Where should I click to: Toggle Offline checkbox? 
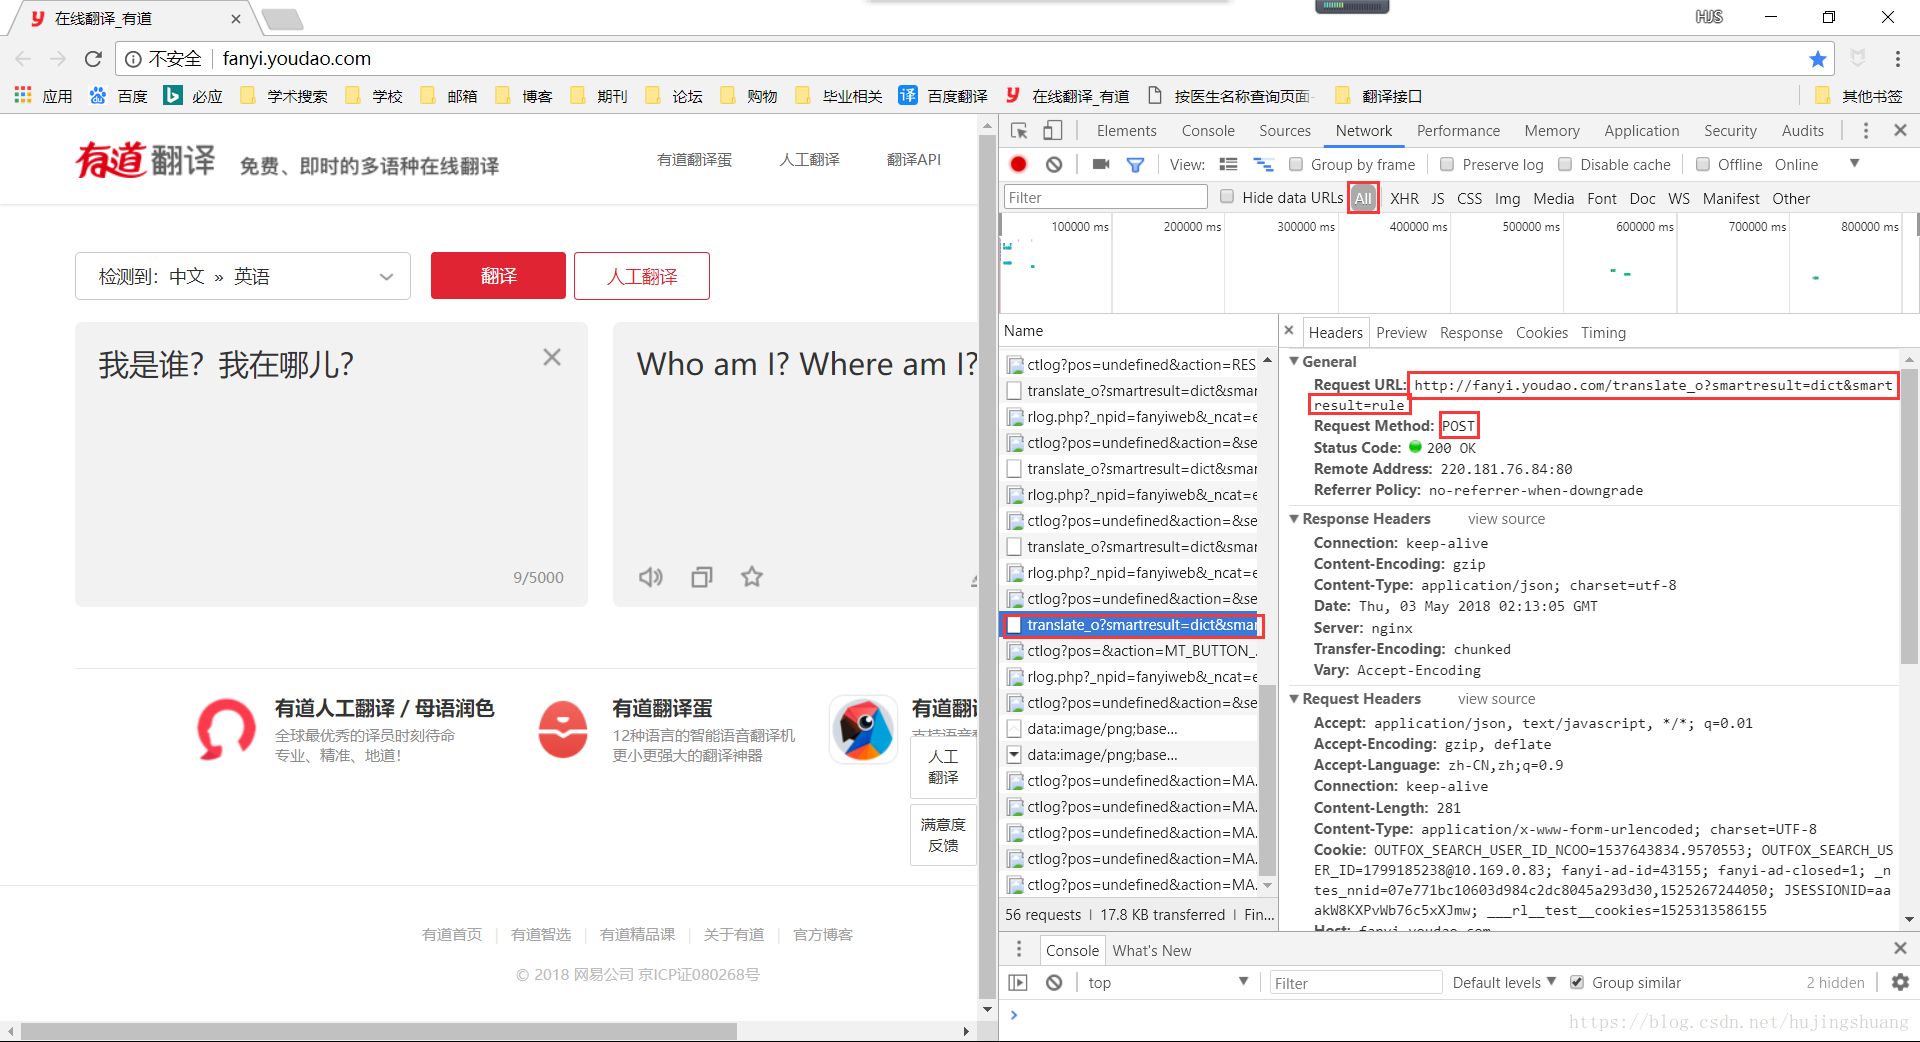1703,164
